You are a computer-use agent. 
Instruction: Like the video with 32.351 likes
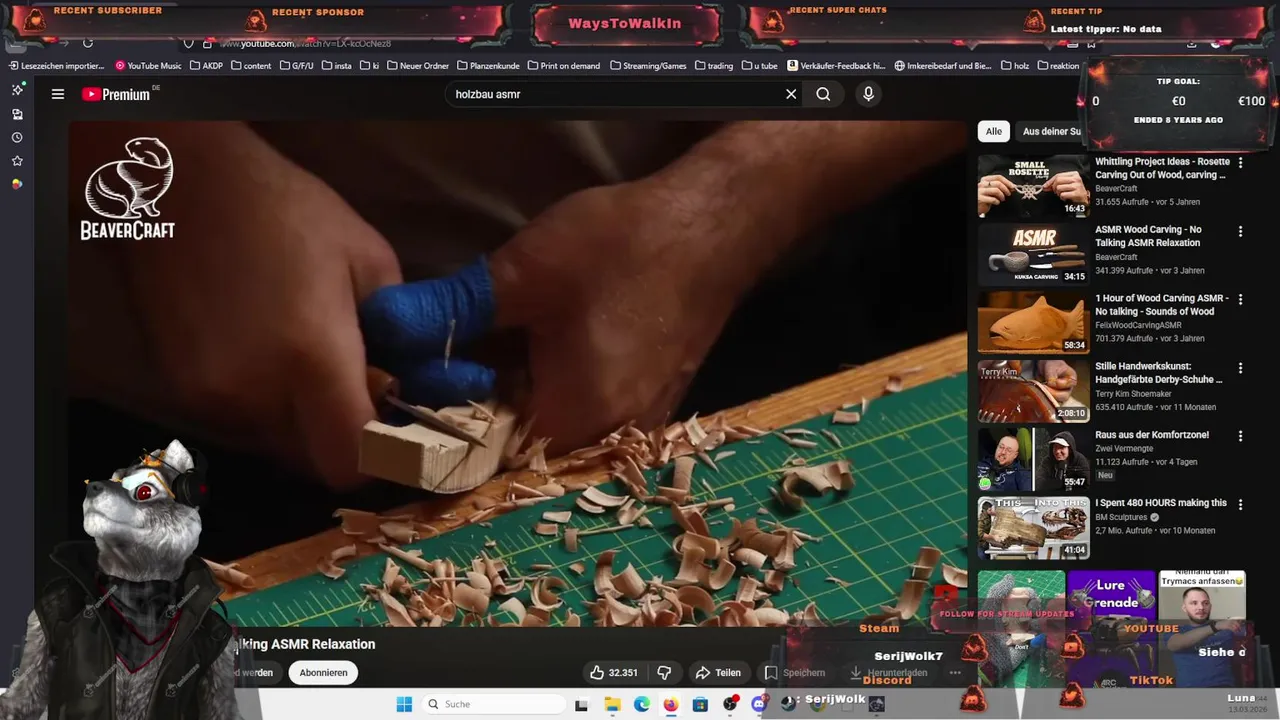614,673
